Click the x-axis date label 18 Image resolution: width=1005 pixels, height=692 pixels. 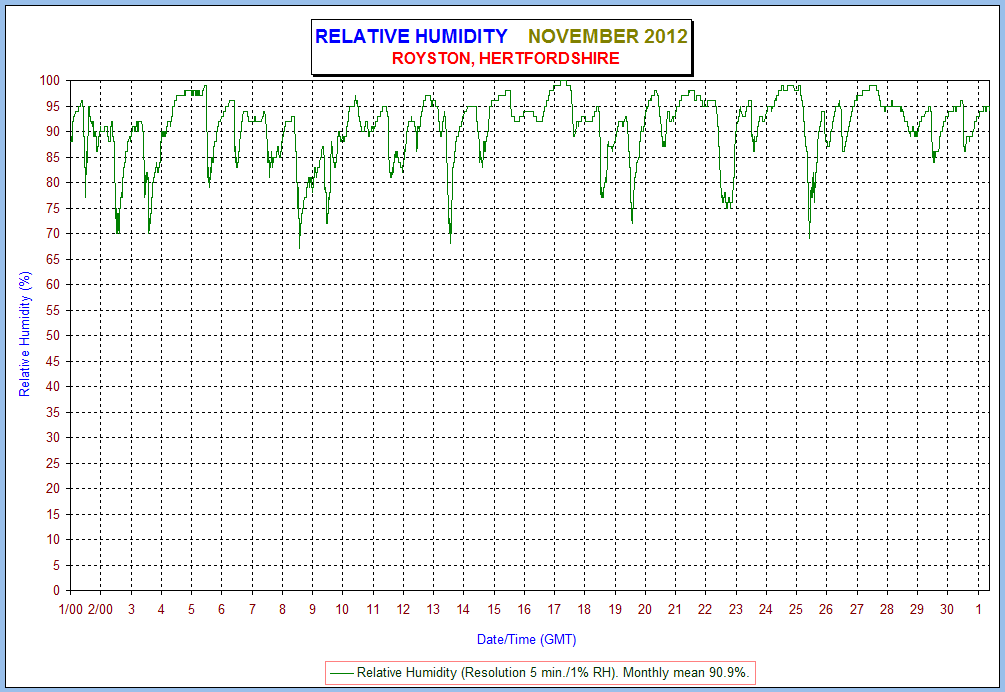tap(585, 609)
